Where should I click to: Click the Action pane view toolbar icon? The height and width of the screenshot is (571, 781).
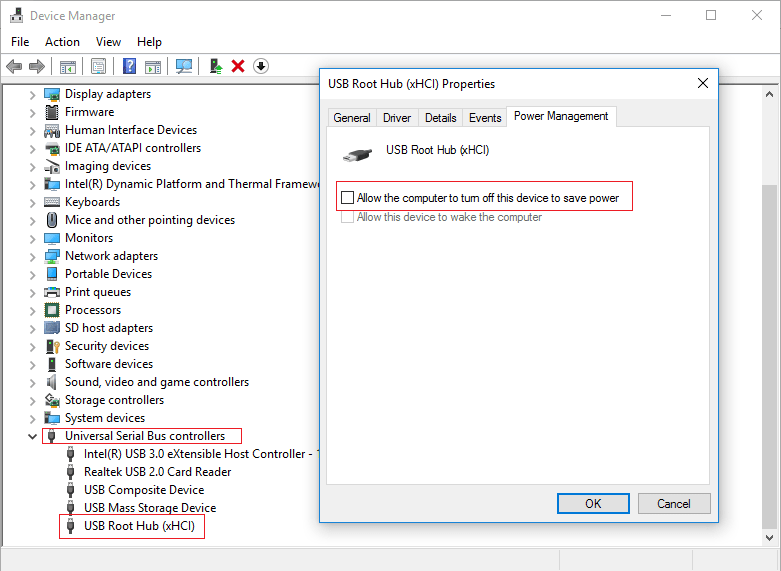(x=153, y=66)
